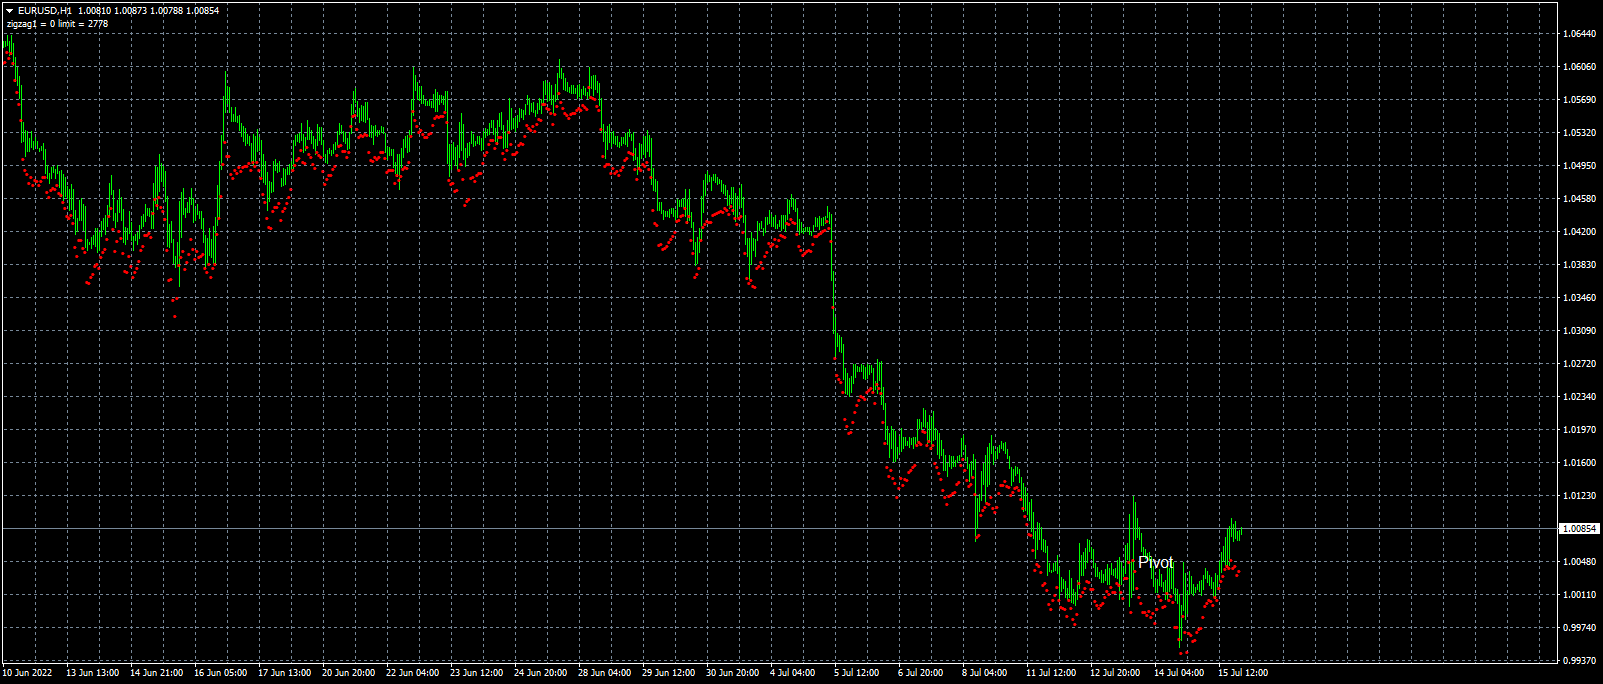Click the 30 Jun 20:00 time label
Screen dimensions: 1603x684
(732, 672)
